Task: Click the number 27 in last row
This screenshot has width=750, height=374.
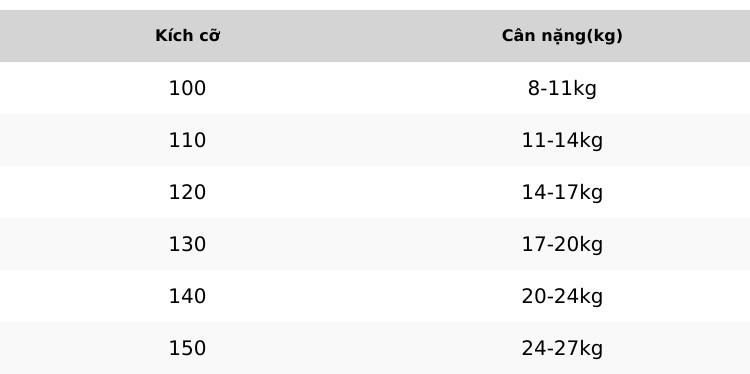Action: (567, 348)
